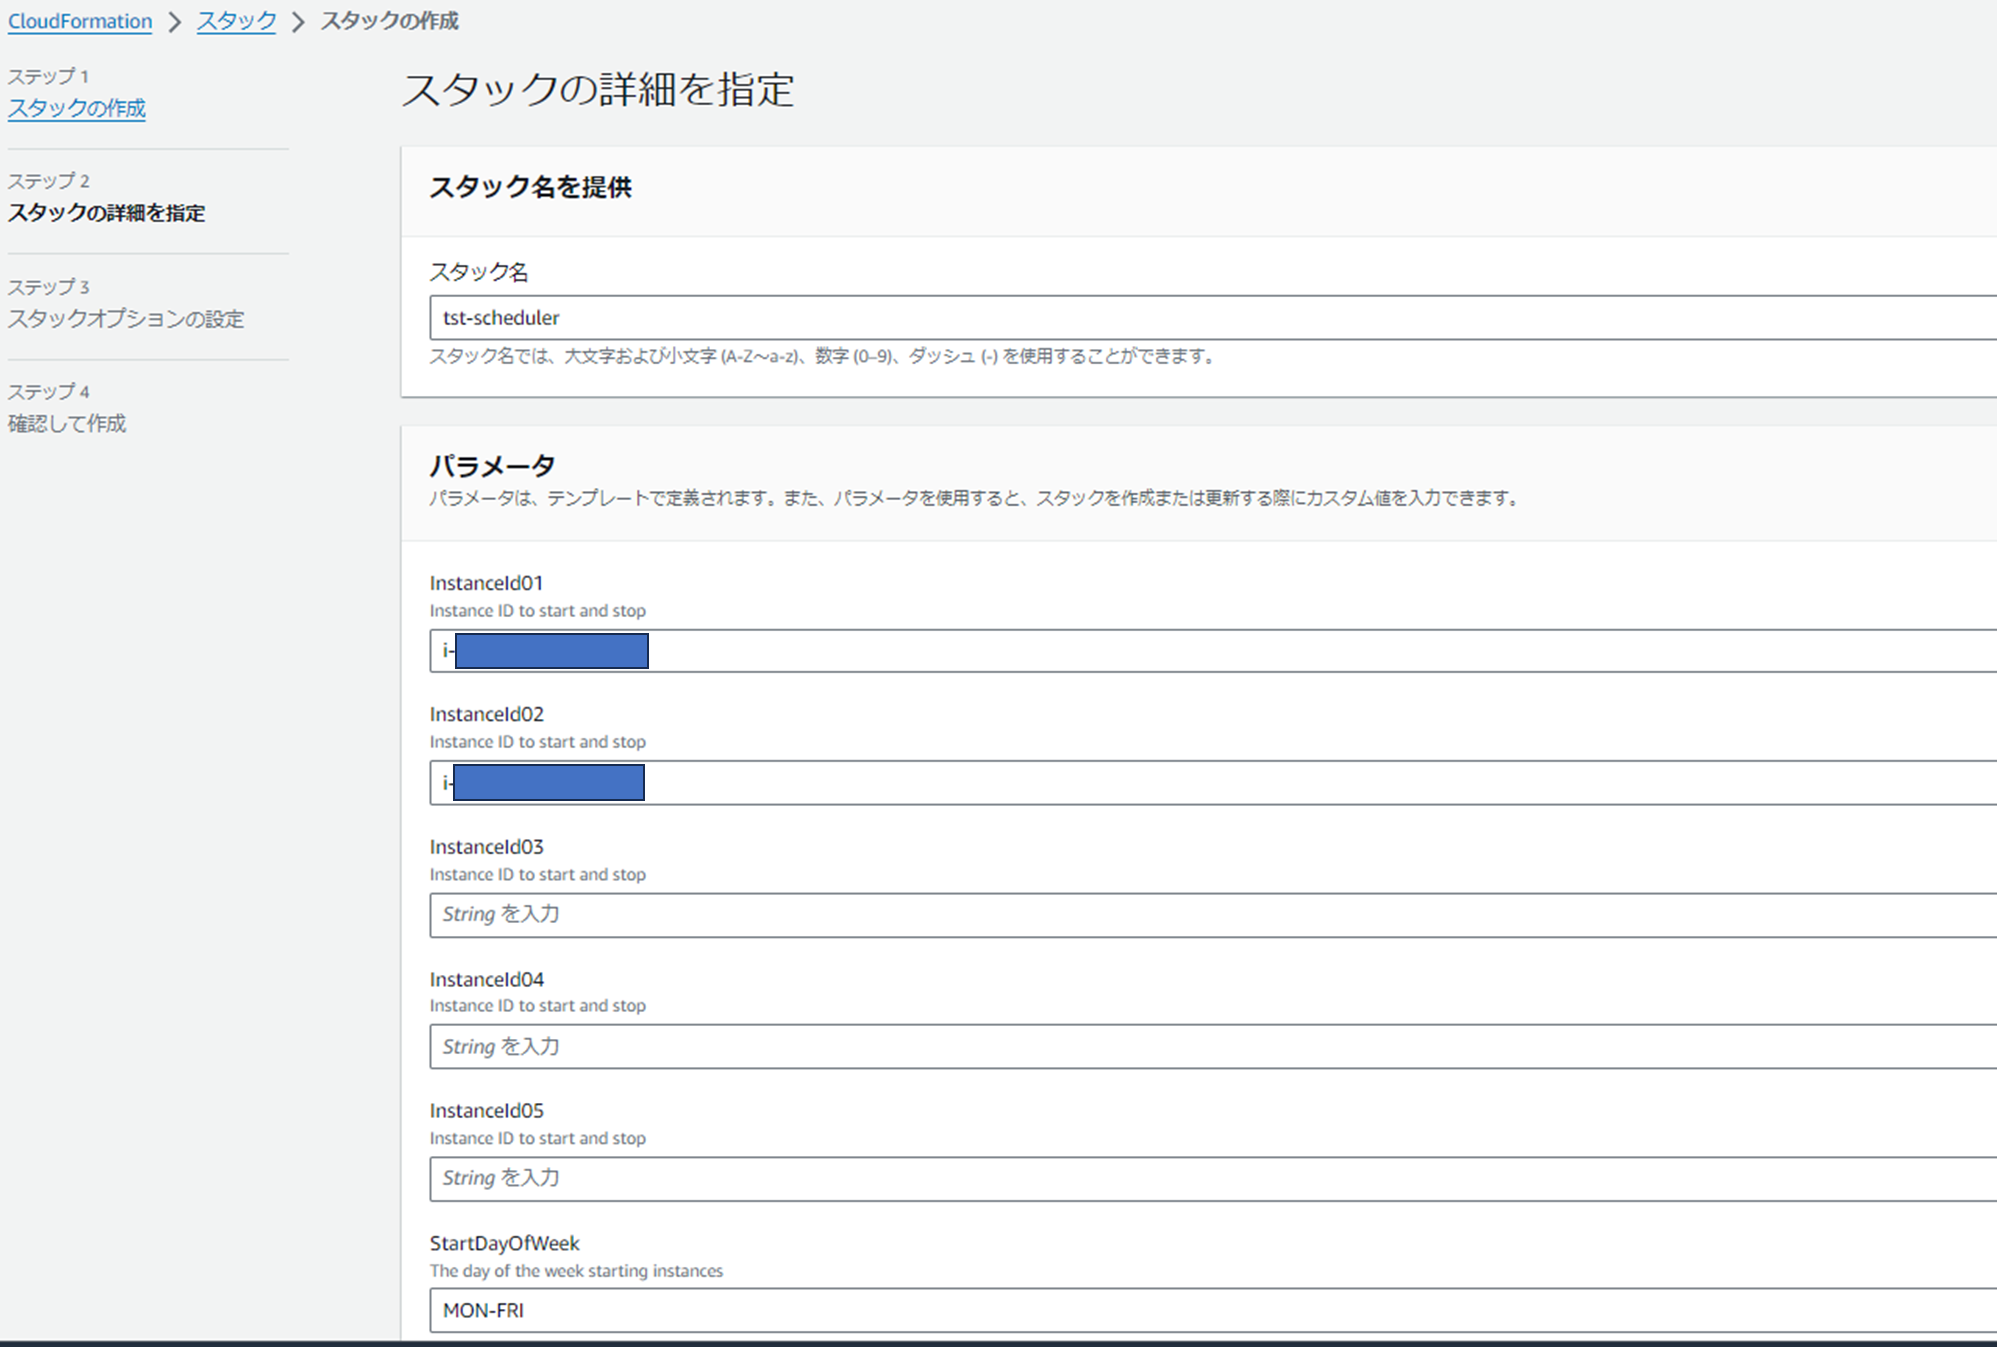1997x1347 pixels.
Task: Click the StartDayOfWeek parameter label
Action: [x=505, y=1243]
